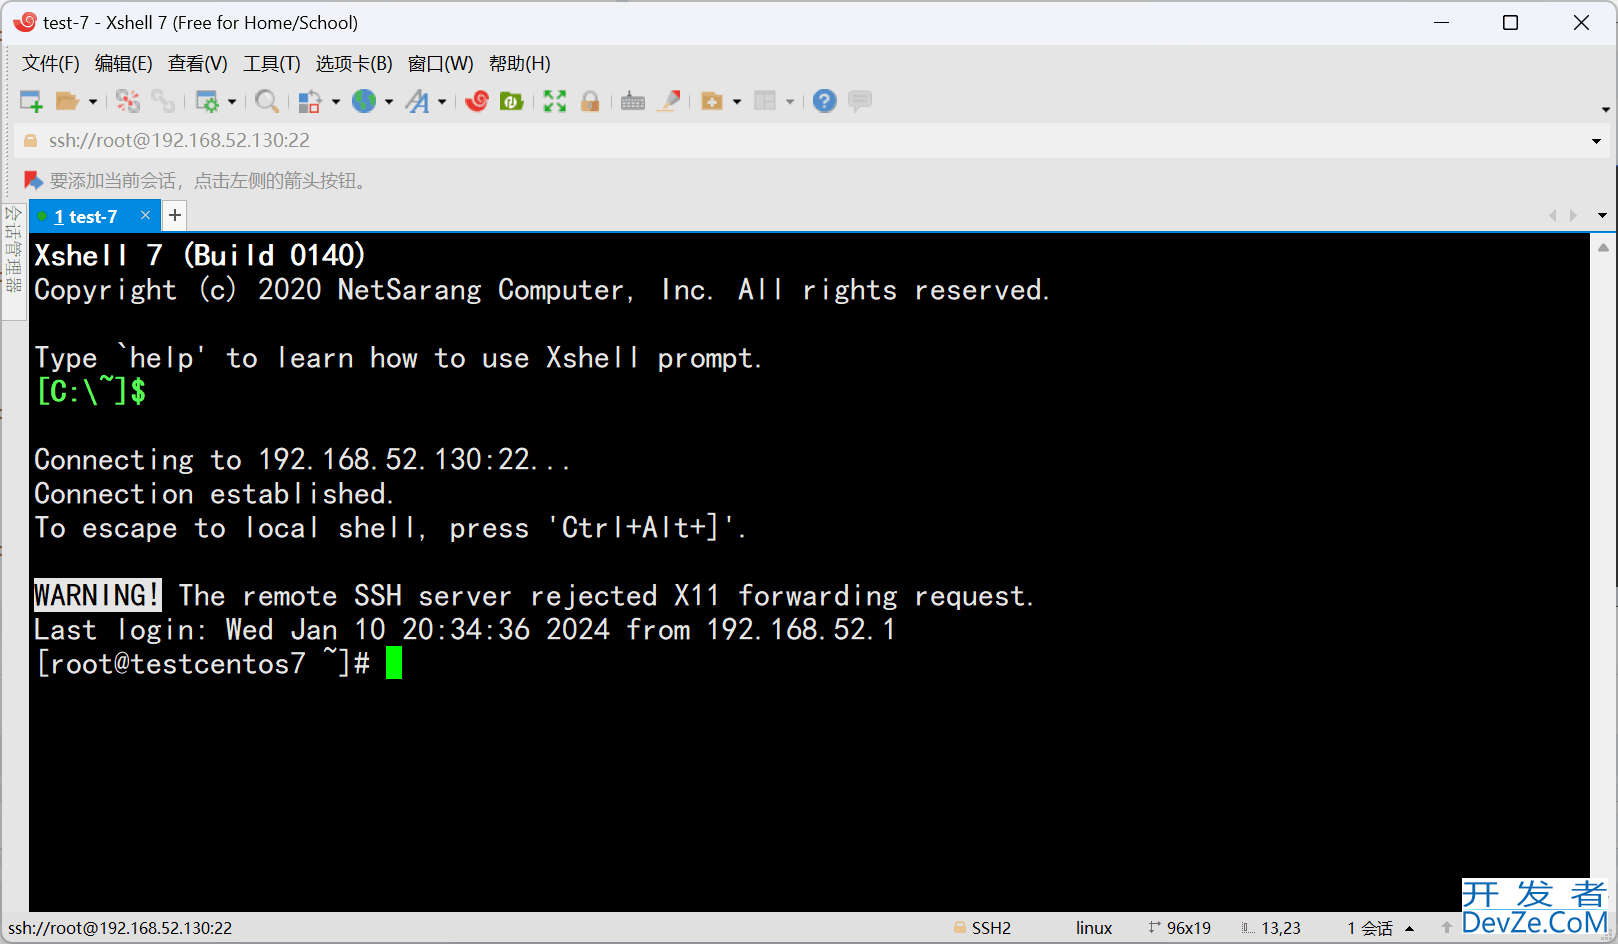The height and width of the screenshot is (944, 1618).
Task: Click the add-current-session bookmark arrow icon
Action: tap(33, 181)
